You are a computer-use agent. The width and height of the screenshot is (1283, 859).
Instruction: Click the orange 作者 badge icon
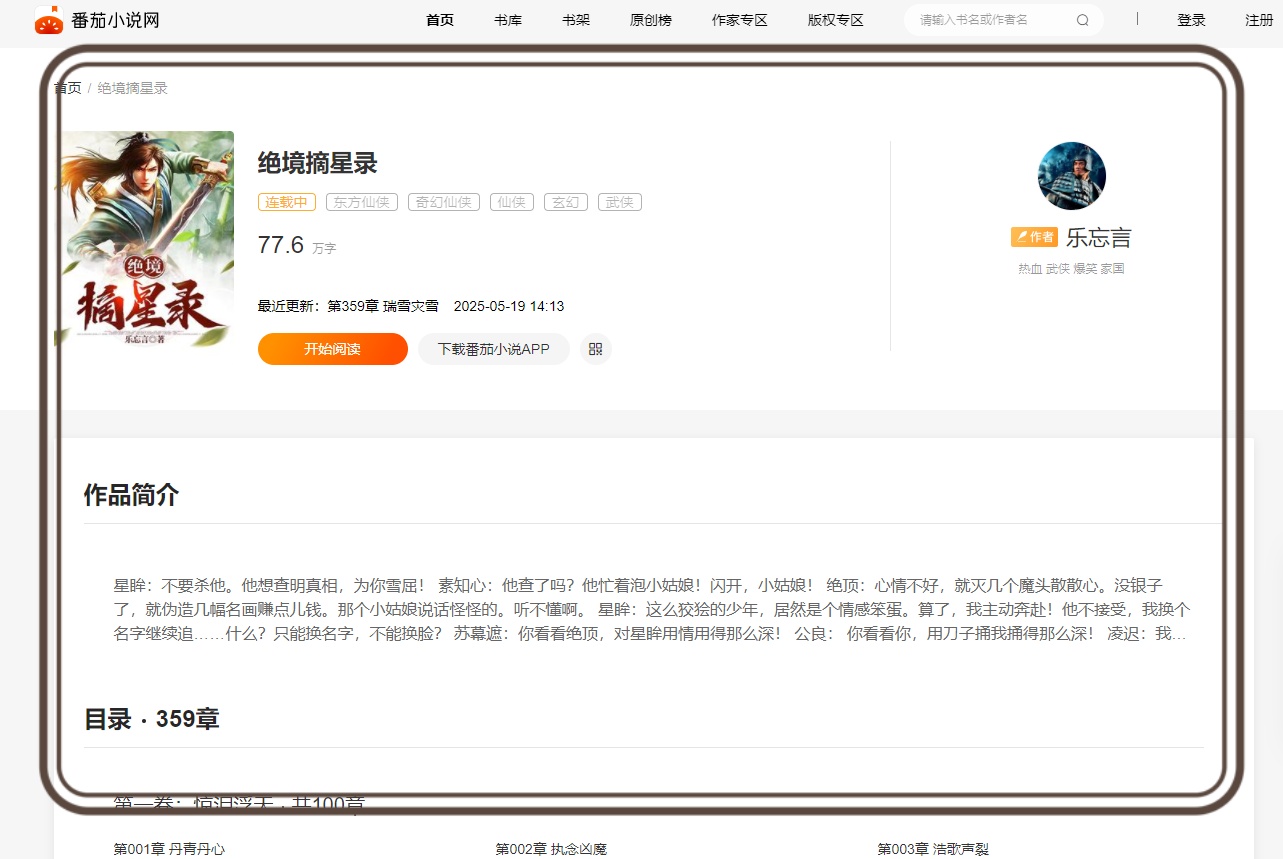(x=1034, y=237)
